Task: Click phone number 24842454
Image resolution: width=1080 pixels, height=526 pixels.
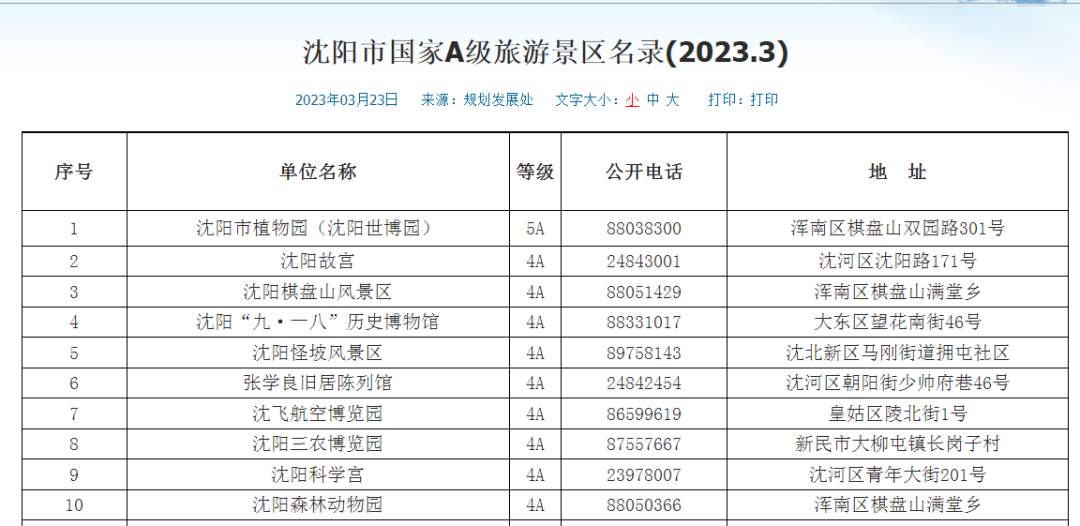Action: 644,383
